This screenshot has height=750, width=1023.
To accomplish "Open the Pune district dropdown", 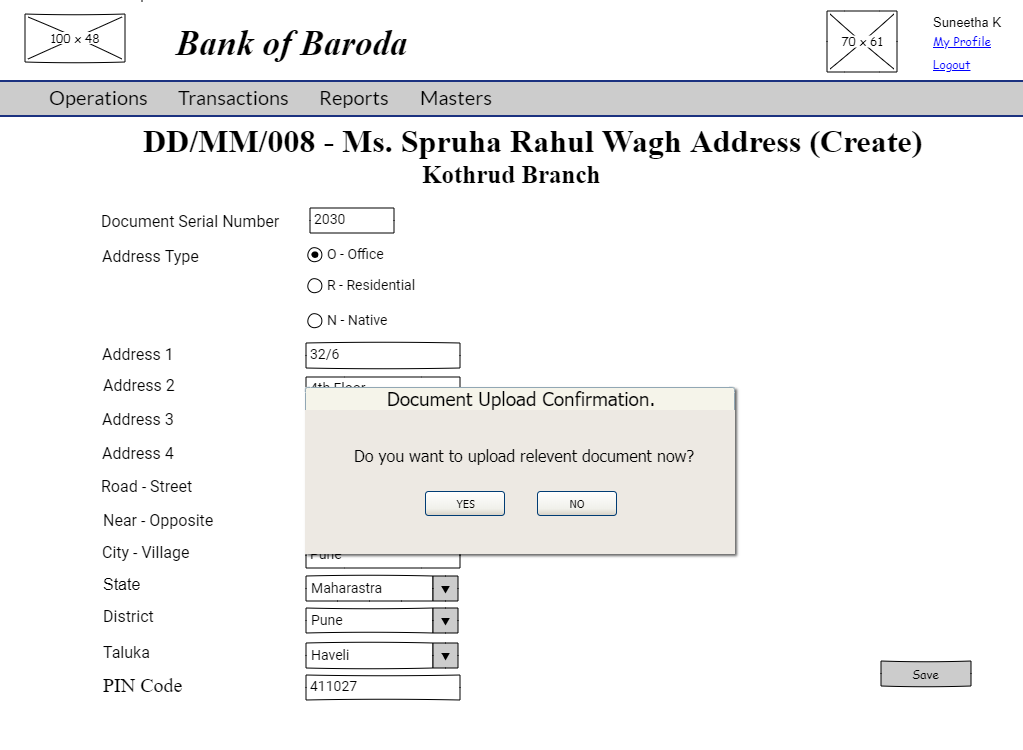I will tap(444, 620).
